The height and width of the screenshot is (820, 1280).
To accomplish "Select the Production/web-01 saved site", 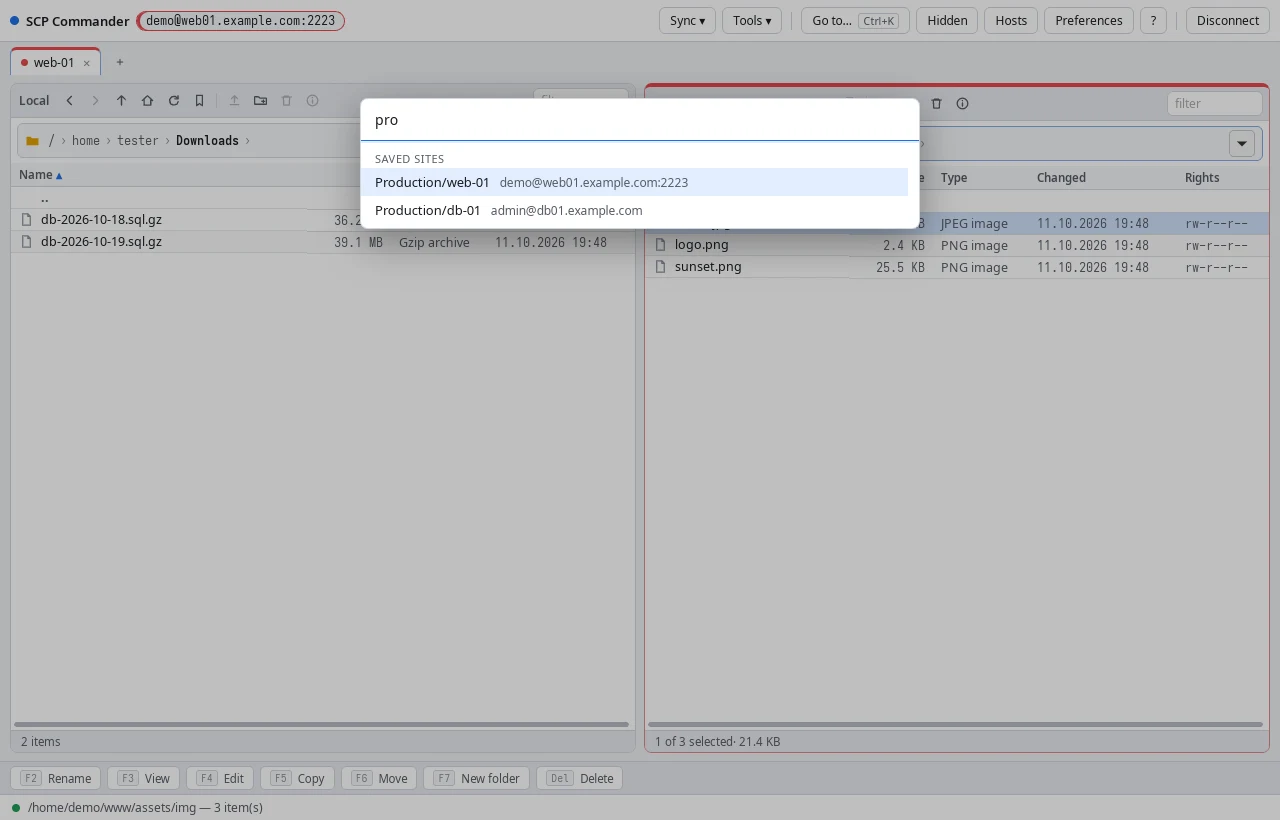I will (634, 182).
